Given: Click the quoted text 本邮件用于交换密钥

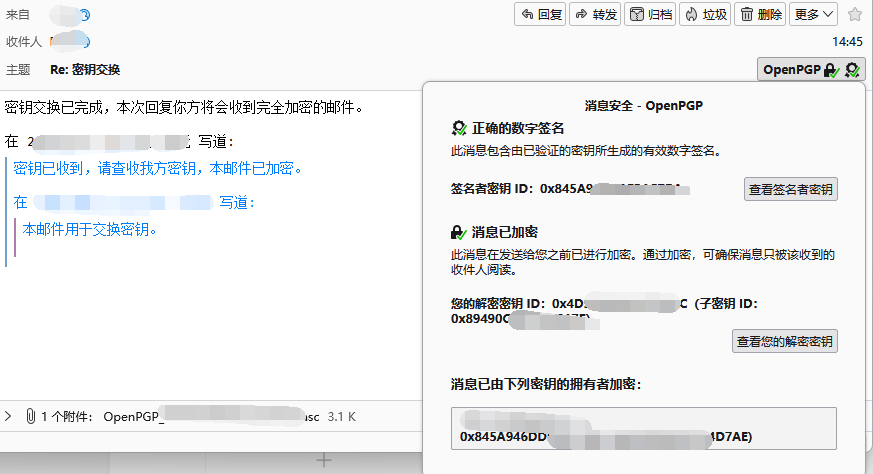Looking at the screenshot, I should pyautogui.click(x=91, y=229).
